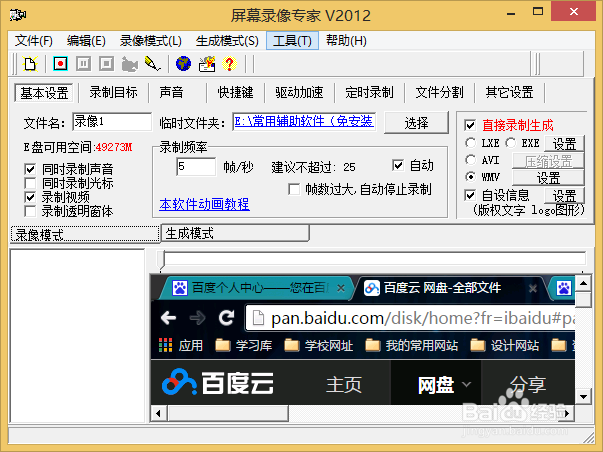
Task: Click the grayed camera toolbar icon
Action: 130,64
